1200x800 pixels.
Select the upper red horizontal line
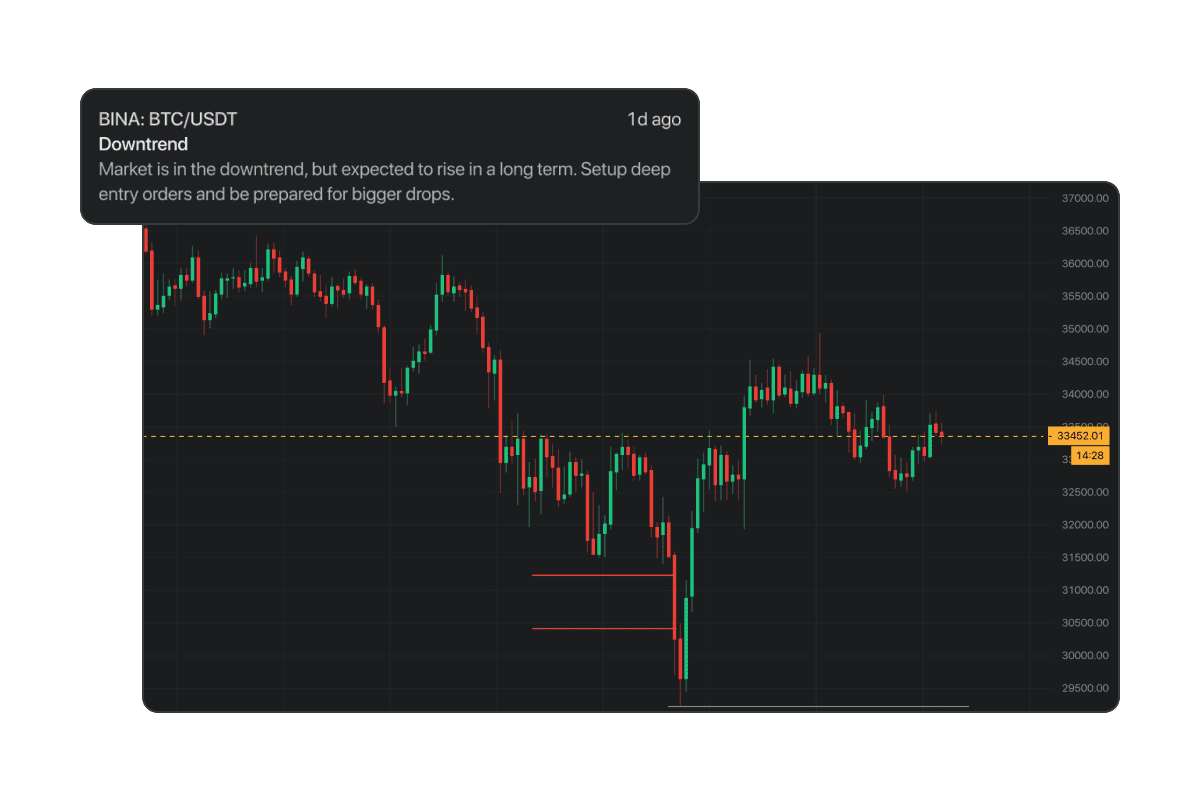[x=600, y=575]
